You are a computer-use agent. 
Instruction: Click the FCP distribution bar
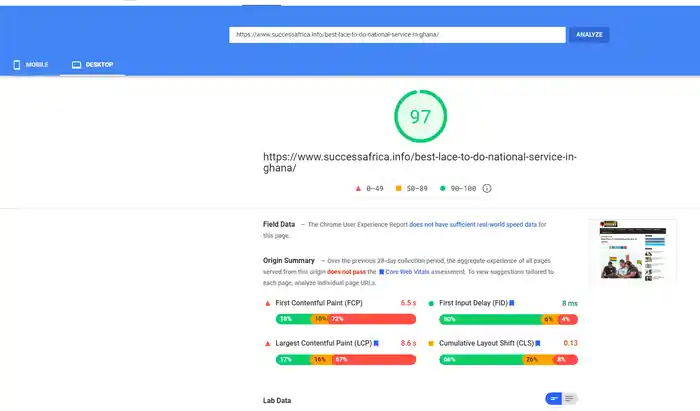(346, 319)
